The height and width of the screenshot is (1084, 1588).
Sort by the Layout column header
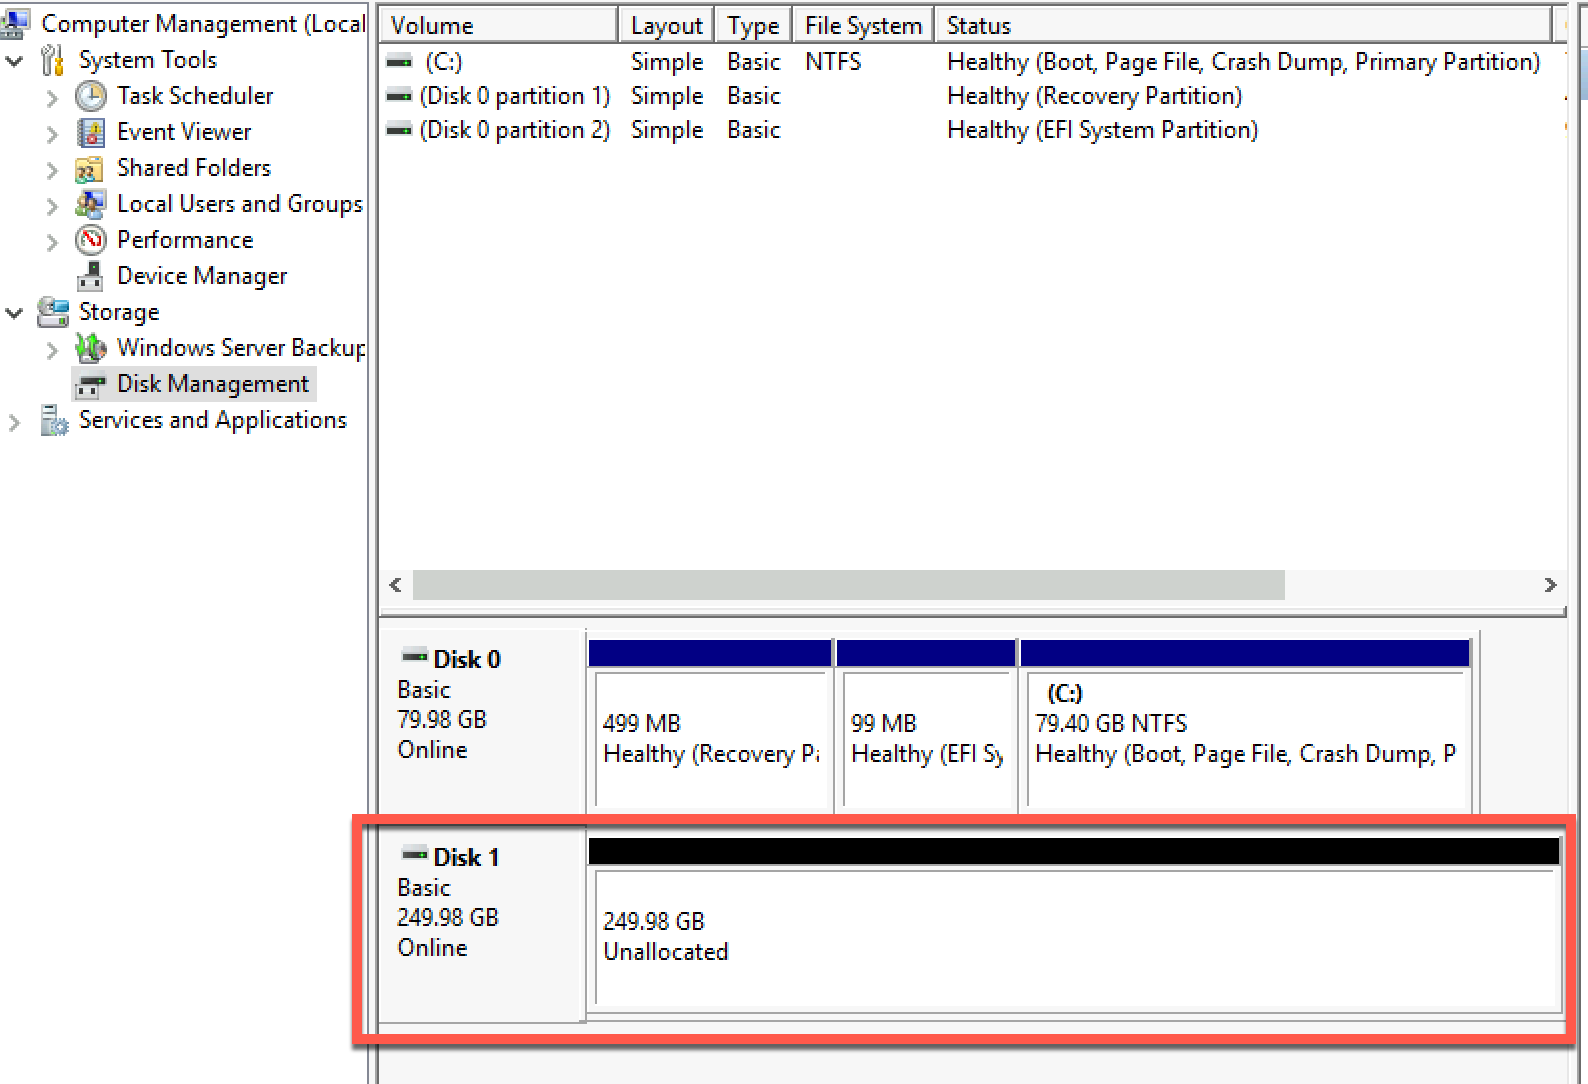click(x=666, y=25)
